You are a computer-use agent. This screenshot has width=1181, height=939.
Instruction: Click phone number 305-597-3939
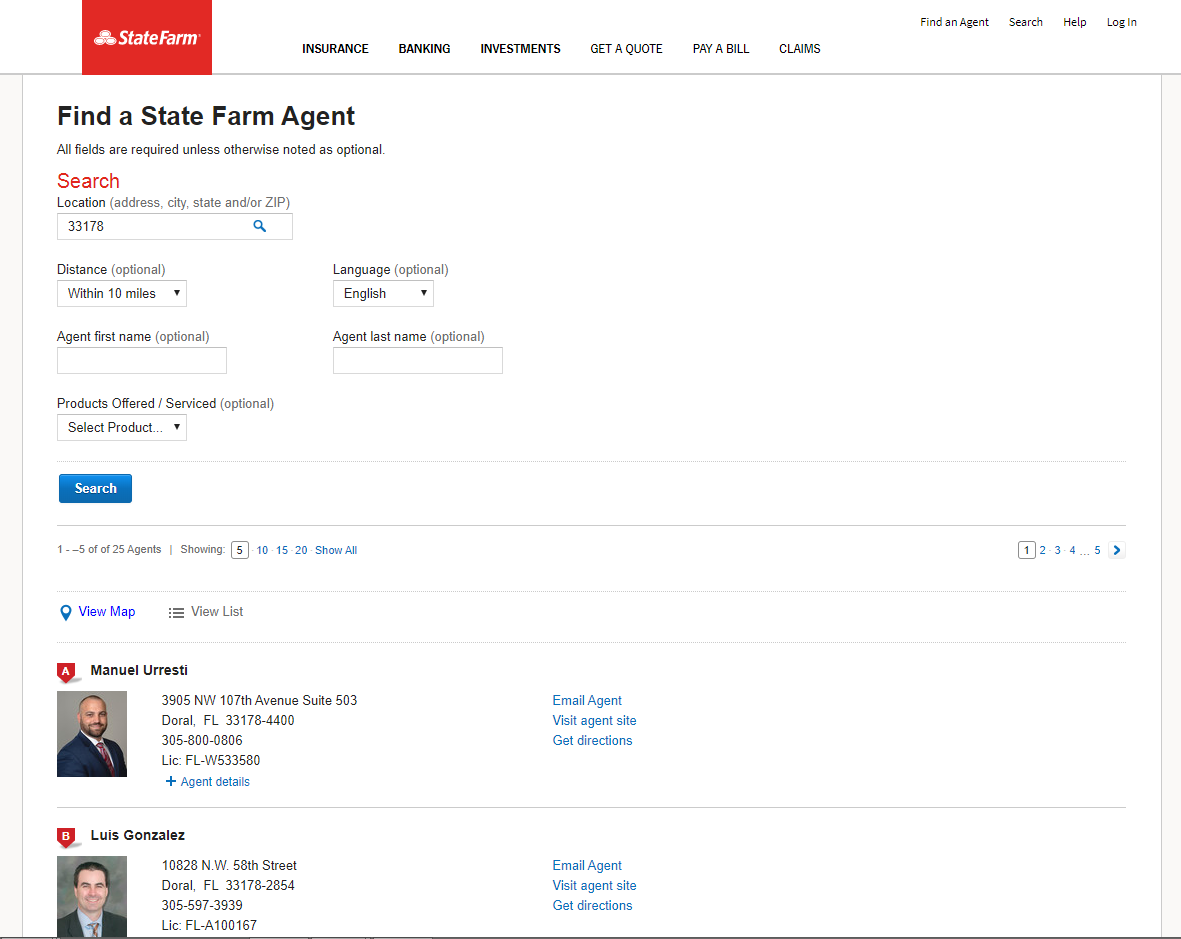click(202, 905)
